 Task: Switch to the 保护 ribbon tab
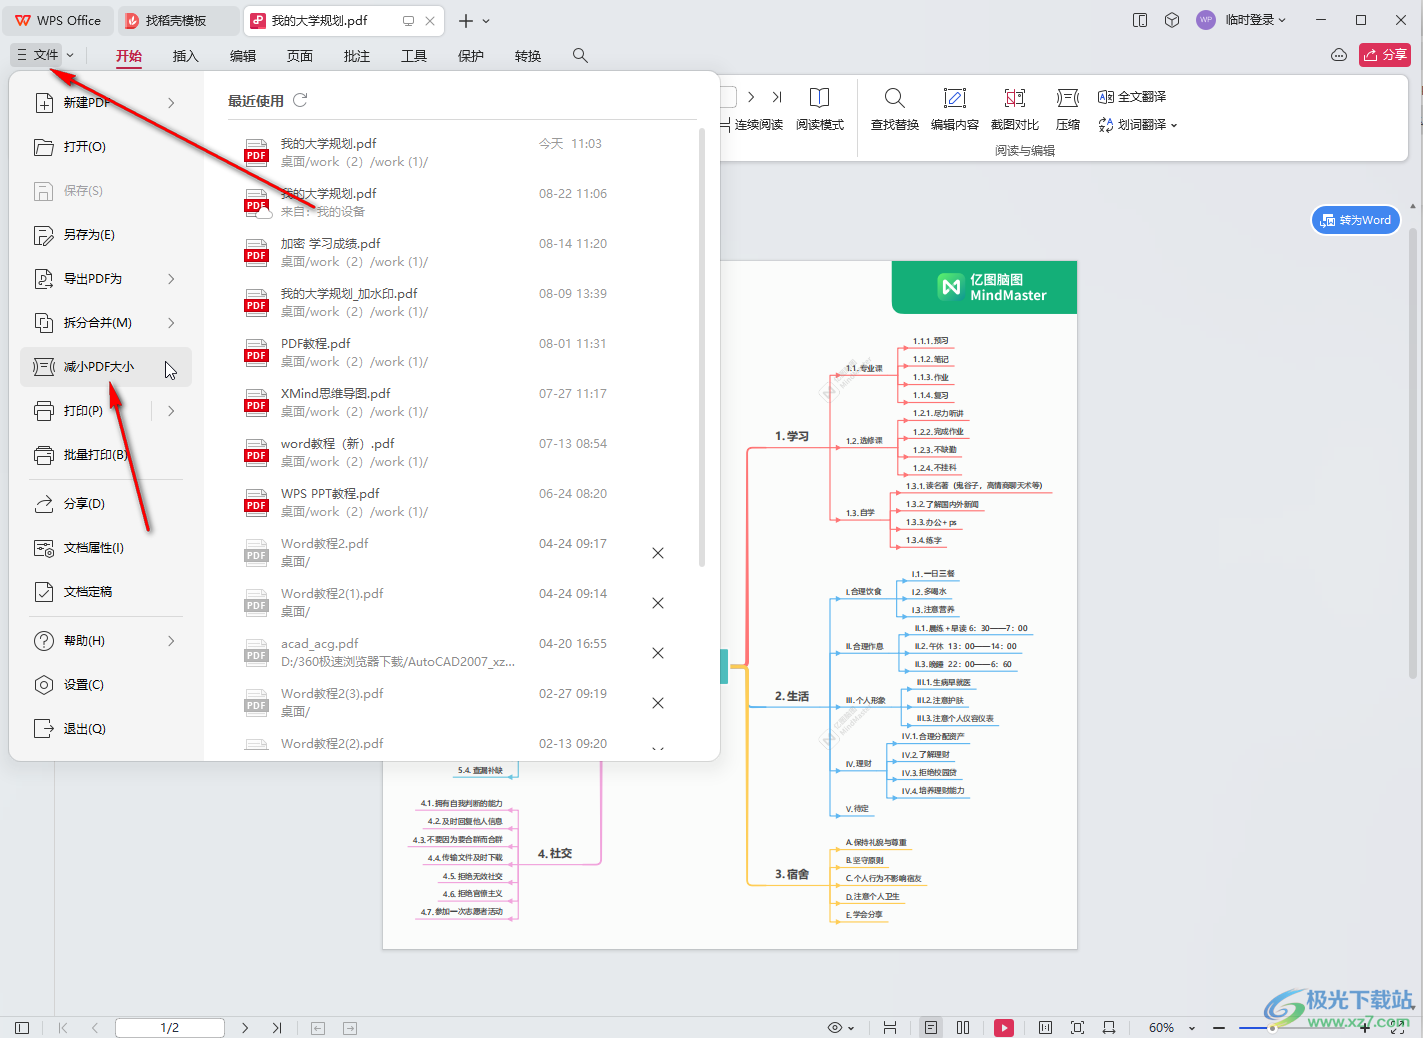pos(471,56)
